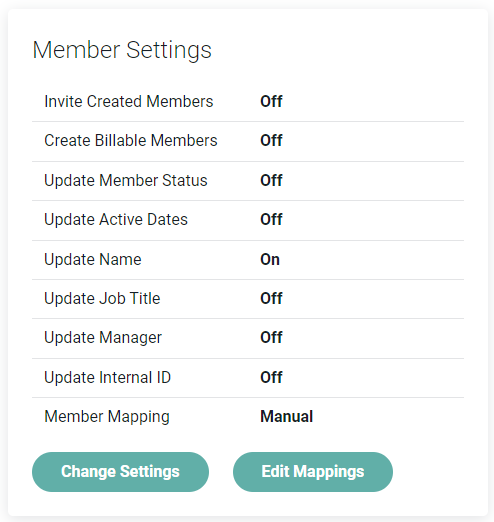Select the Update Internal ID label
Viewport: 494px width, 522px height.
click(x=107, y=378)
